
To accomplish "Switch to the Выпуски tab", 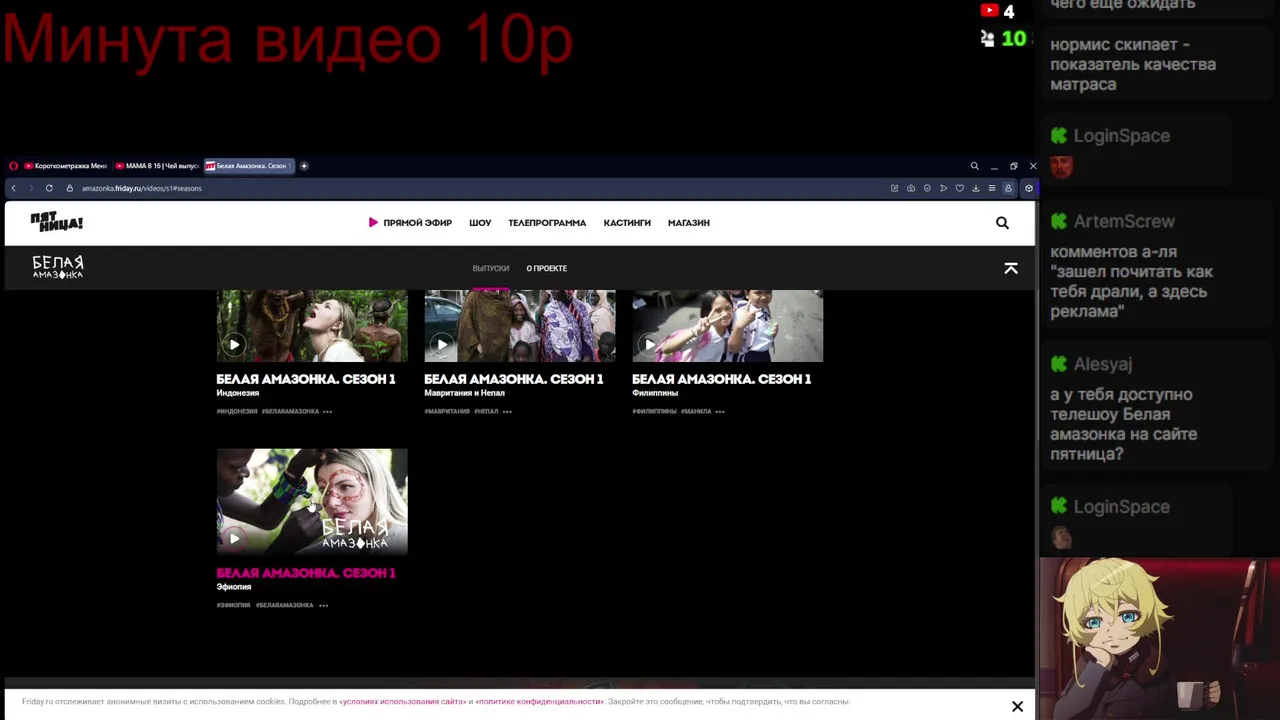I will pyautogui.click(x=490, y=268).
